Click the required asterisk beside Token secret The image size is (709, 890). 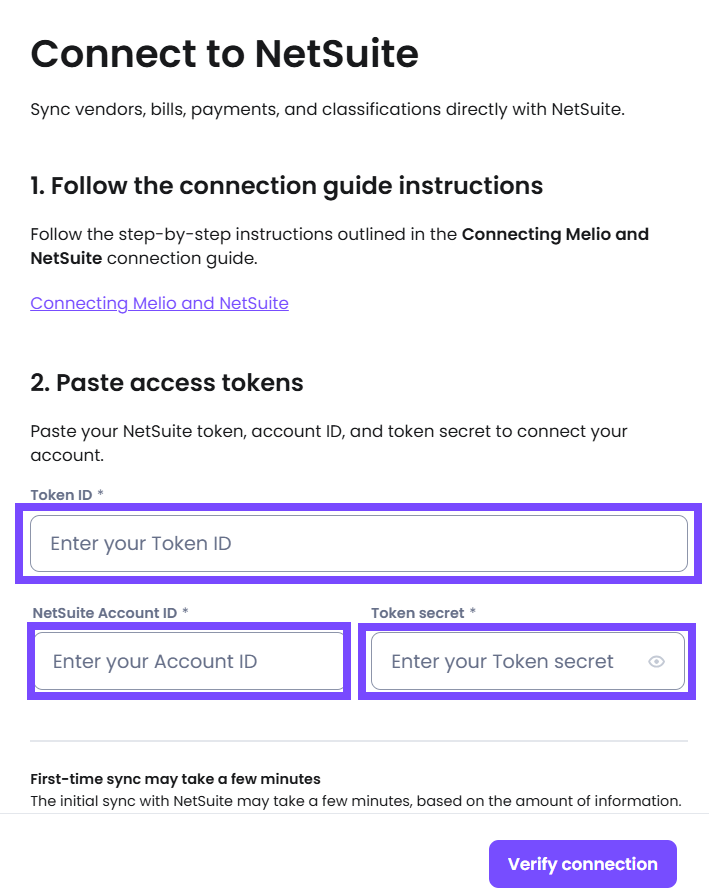472,613
